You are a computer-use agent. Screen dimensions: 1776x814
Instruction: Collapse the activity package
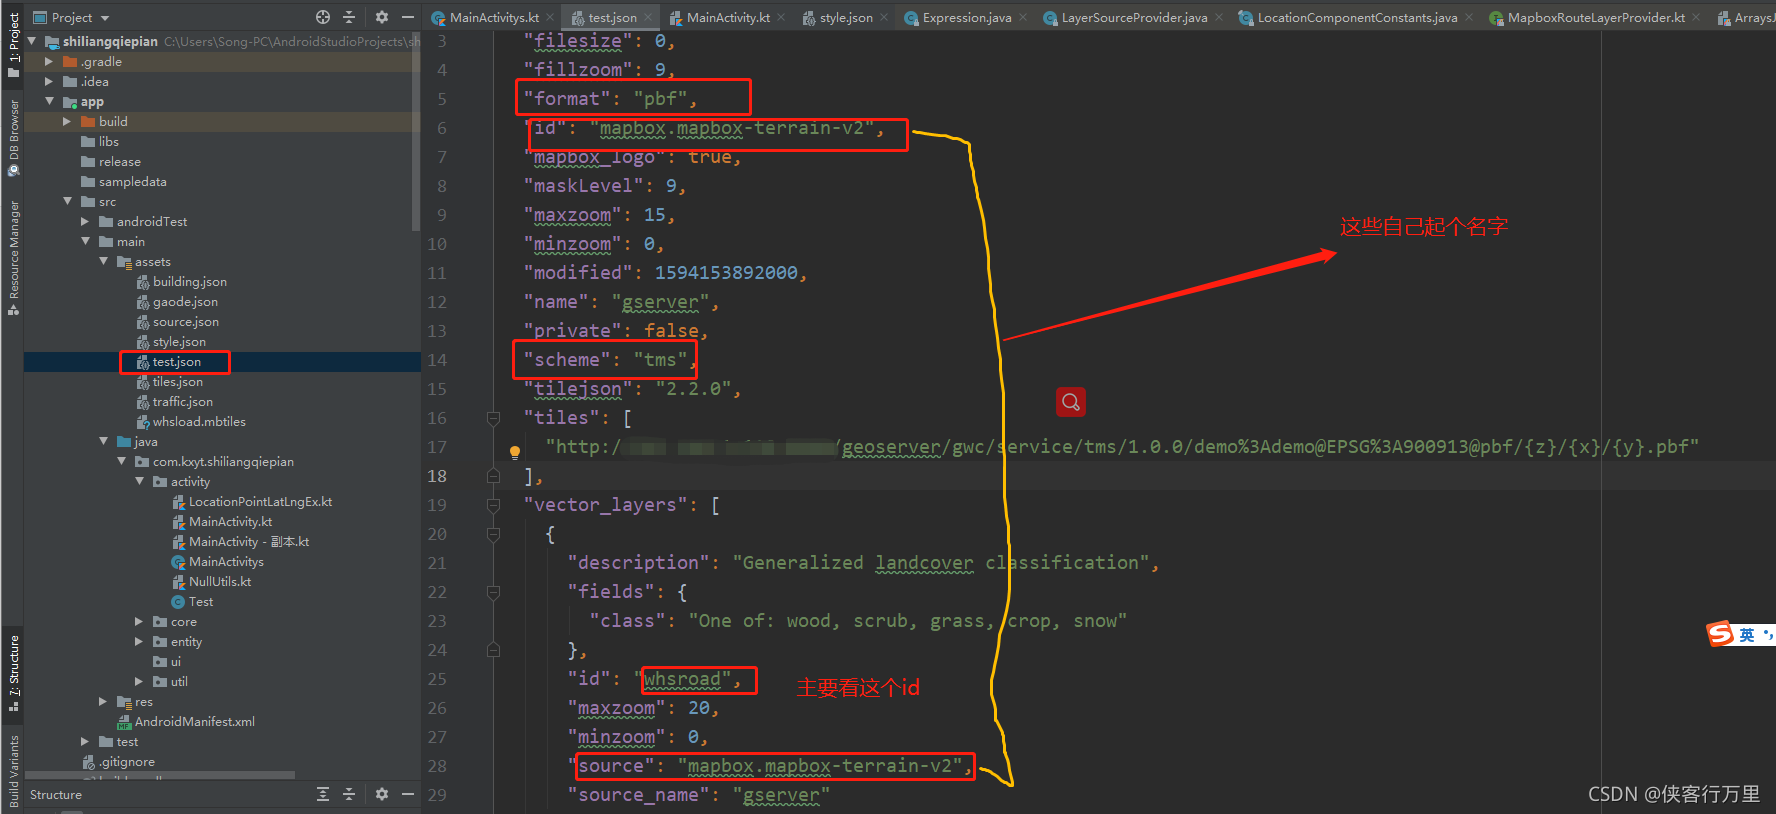[x=139, y=481]
